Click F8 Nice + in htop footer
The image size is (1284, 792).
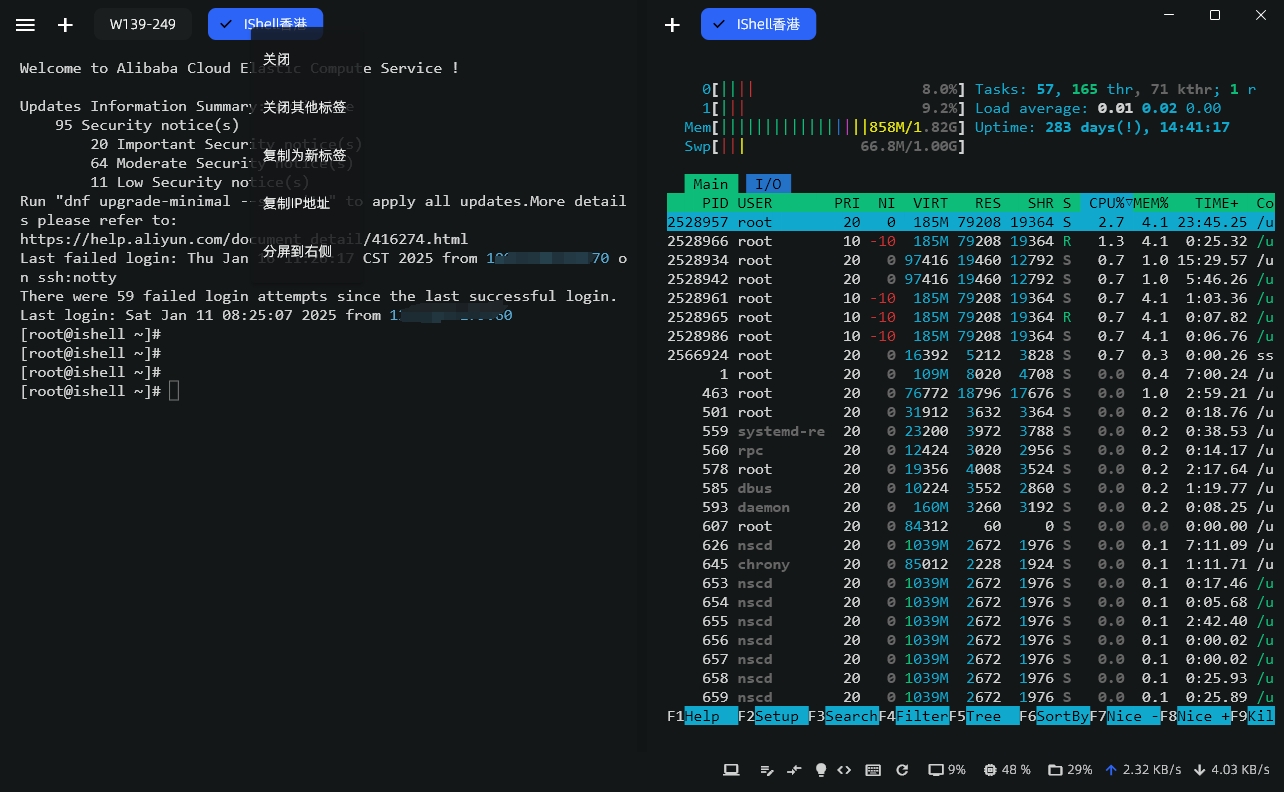[1196, 716]
